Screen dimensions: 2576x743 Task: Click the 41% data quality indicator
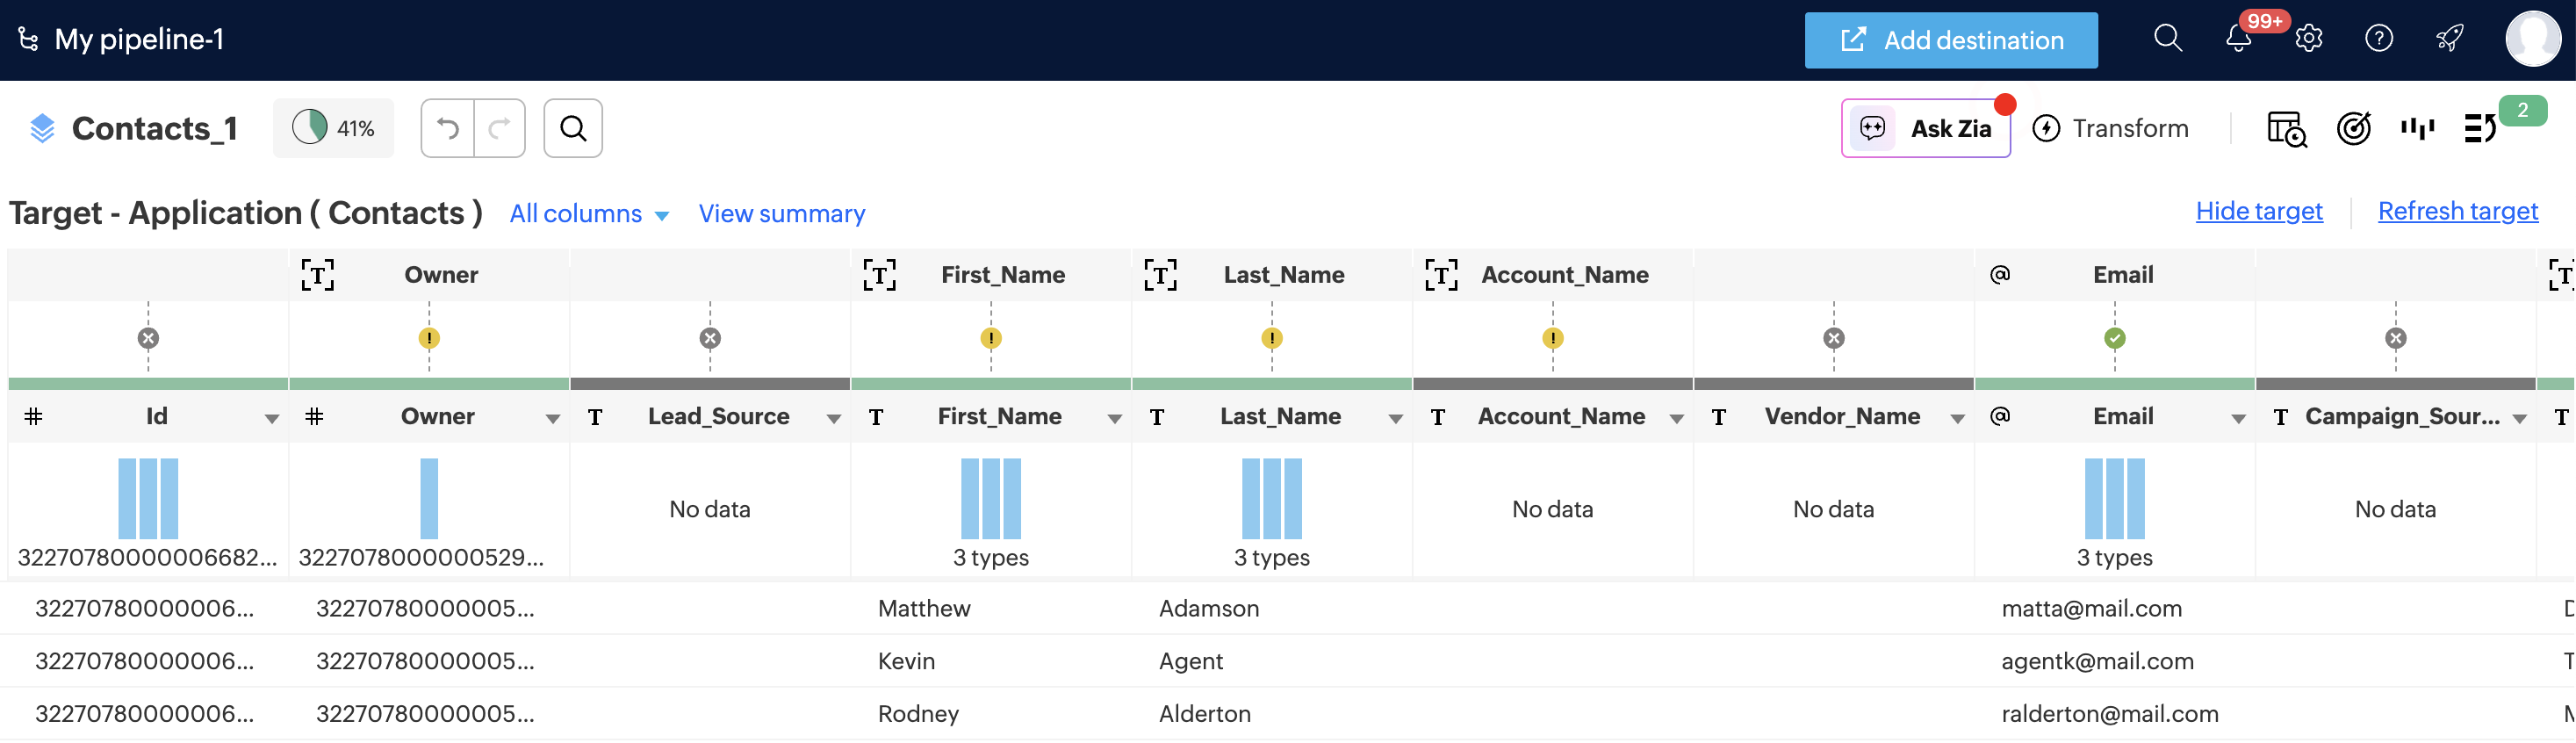[333, 128]
